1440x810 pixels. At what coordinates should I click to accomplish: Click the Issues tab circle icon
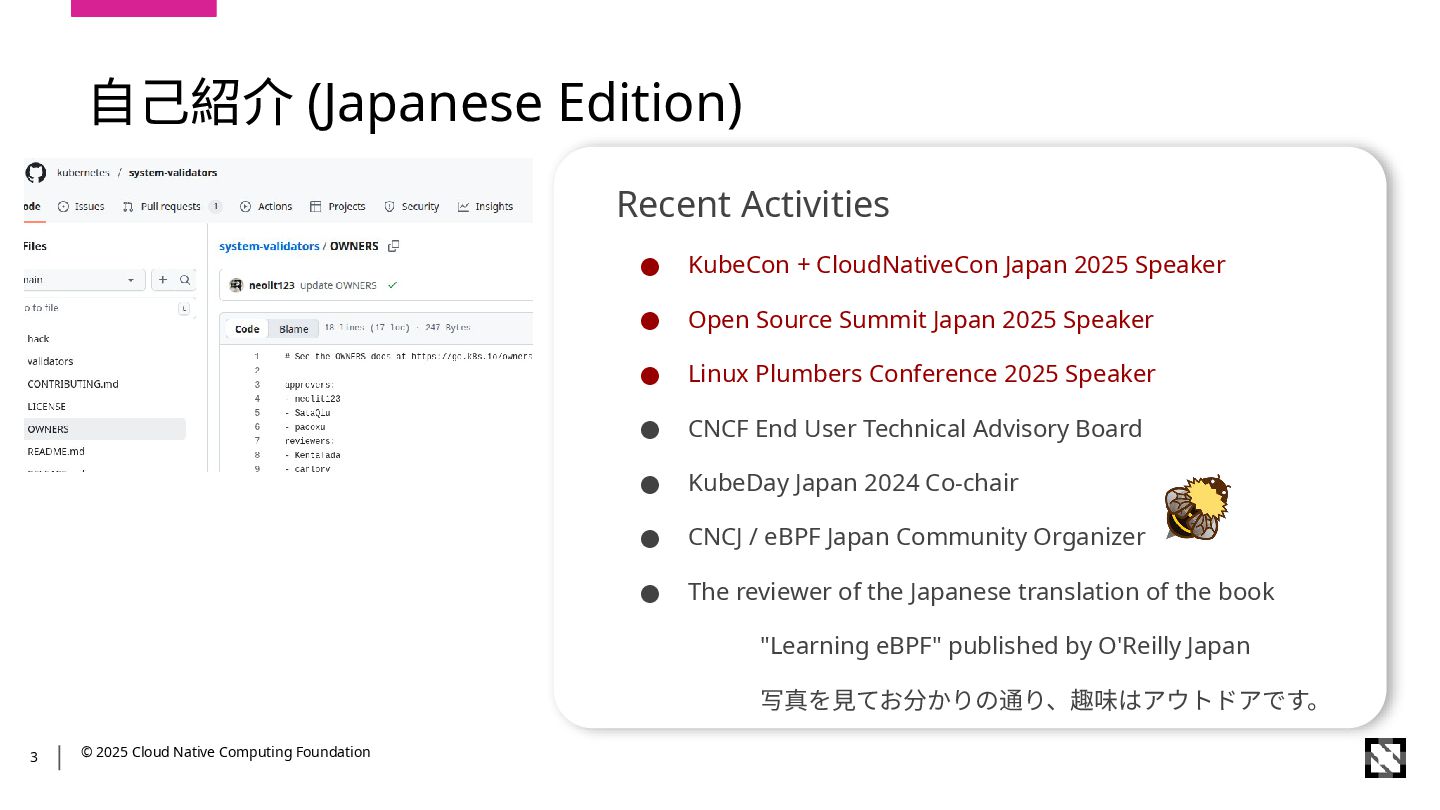click(63, 207)
